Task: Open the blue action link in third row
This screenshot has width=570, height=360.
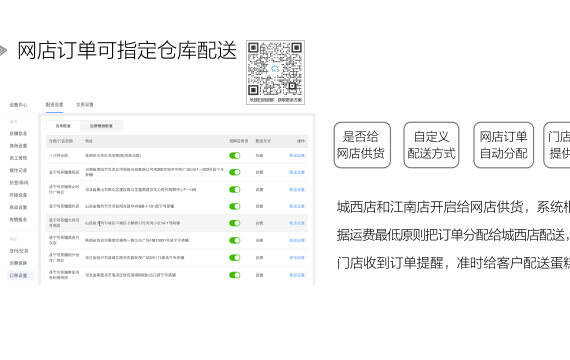Action: pos(297,189)
